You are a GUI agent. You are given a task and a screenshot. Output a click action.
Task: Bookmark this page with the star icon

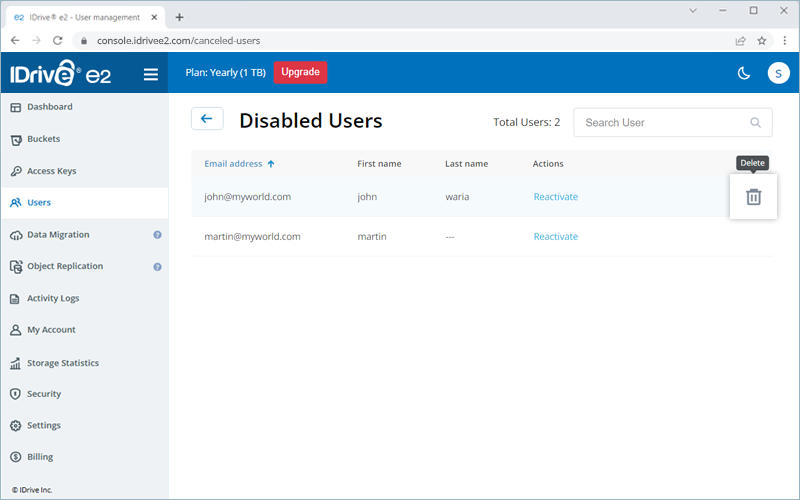coord(762,40)
